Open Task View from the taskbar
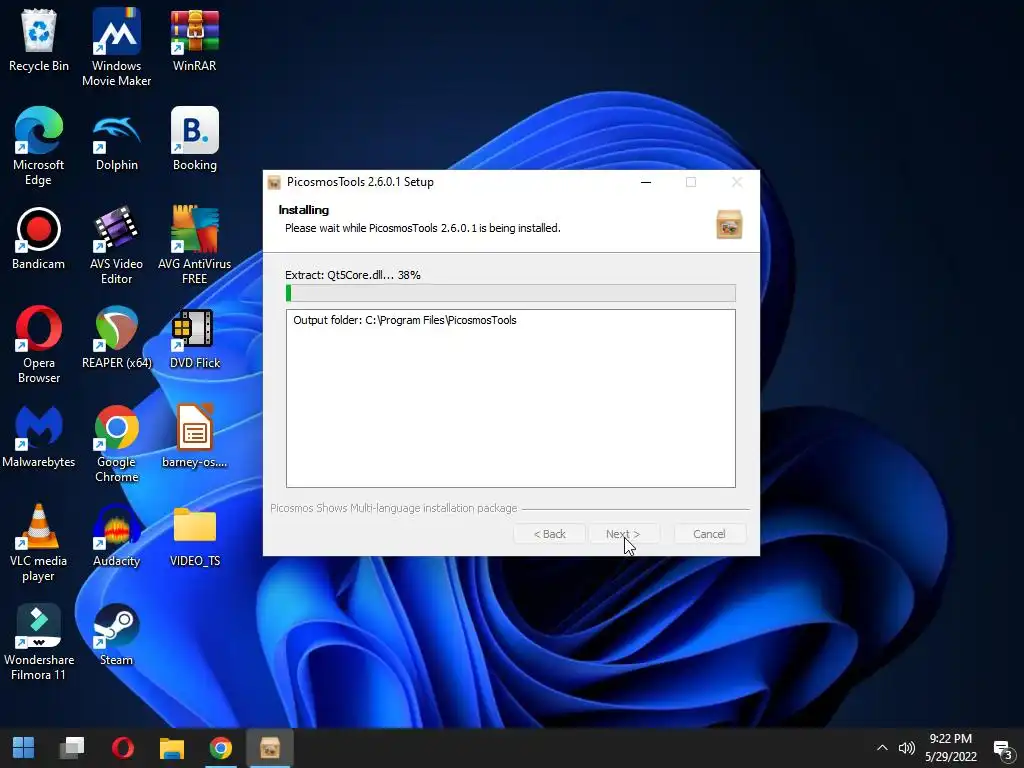Viewport: 1024px width, 768px height. [x=72, y=748]
